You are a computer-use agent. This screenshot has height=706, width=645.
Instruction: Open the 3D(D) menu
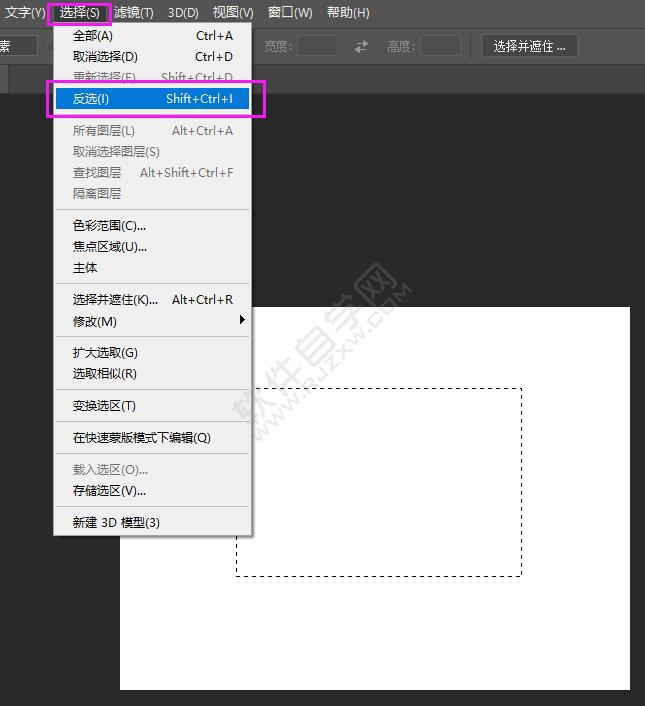[x=183, y=13]
